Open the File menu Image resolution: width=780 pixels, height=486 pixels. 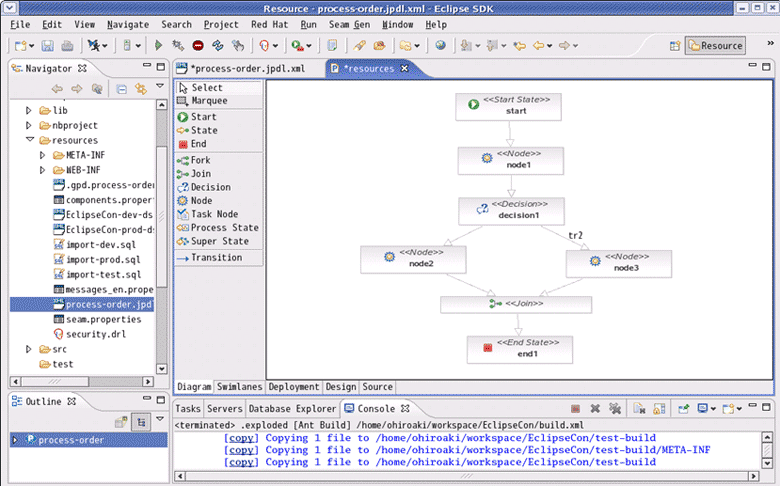20,24
